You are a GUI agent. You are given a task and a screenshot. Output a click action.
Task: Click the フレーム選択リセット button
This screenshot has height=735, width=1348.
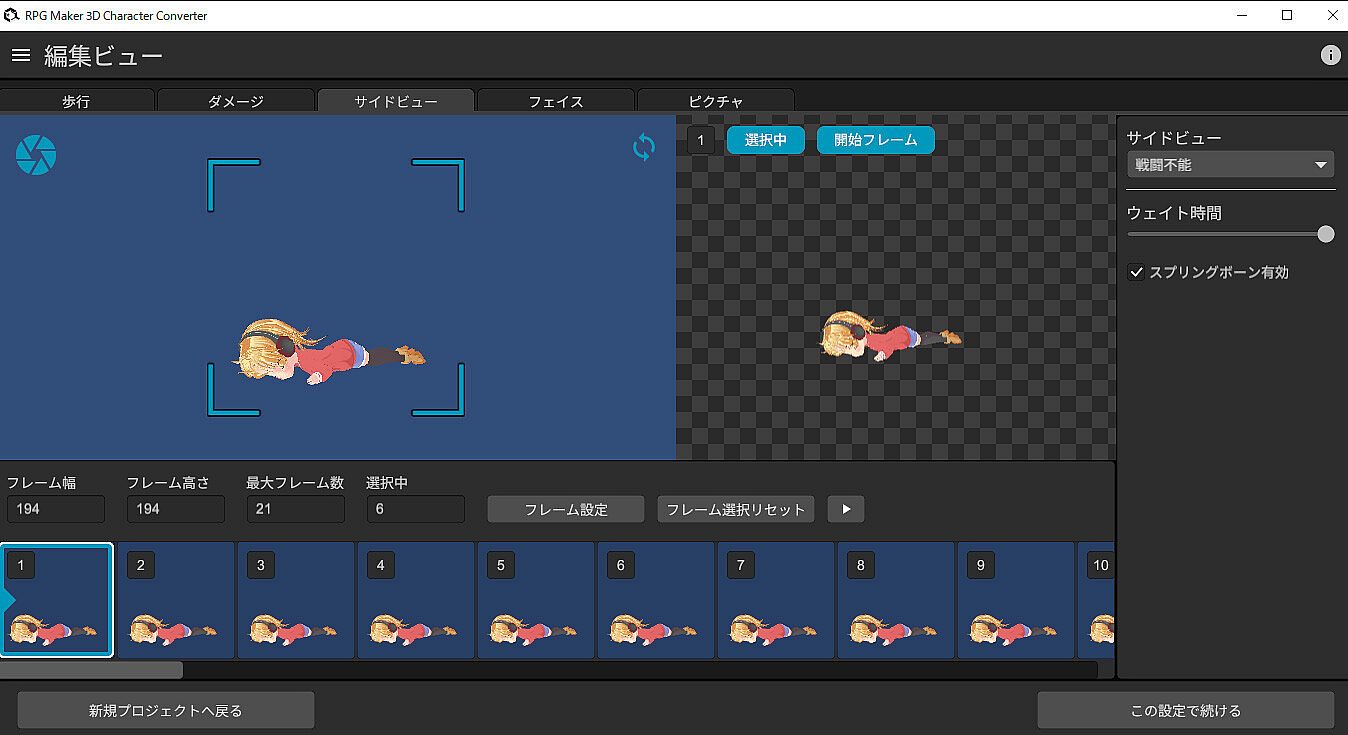click(x=735, y=509)
